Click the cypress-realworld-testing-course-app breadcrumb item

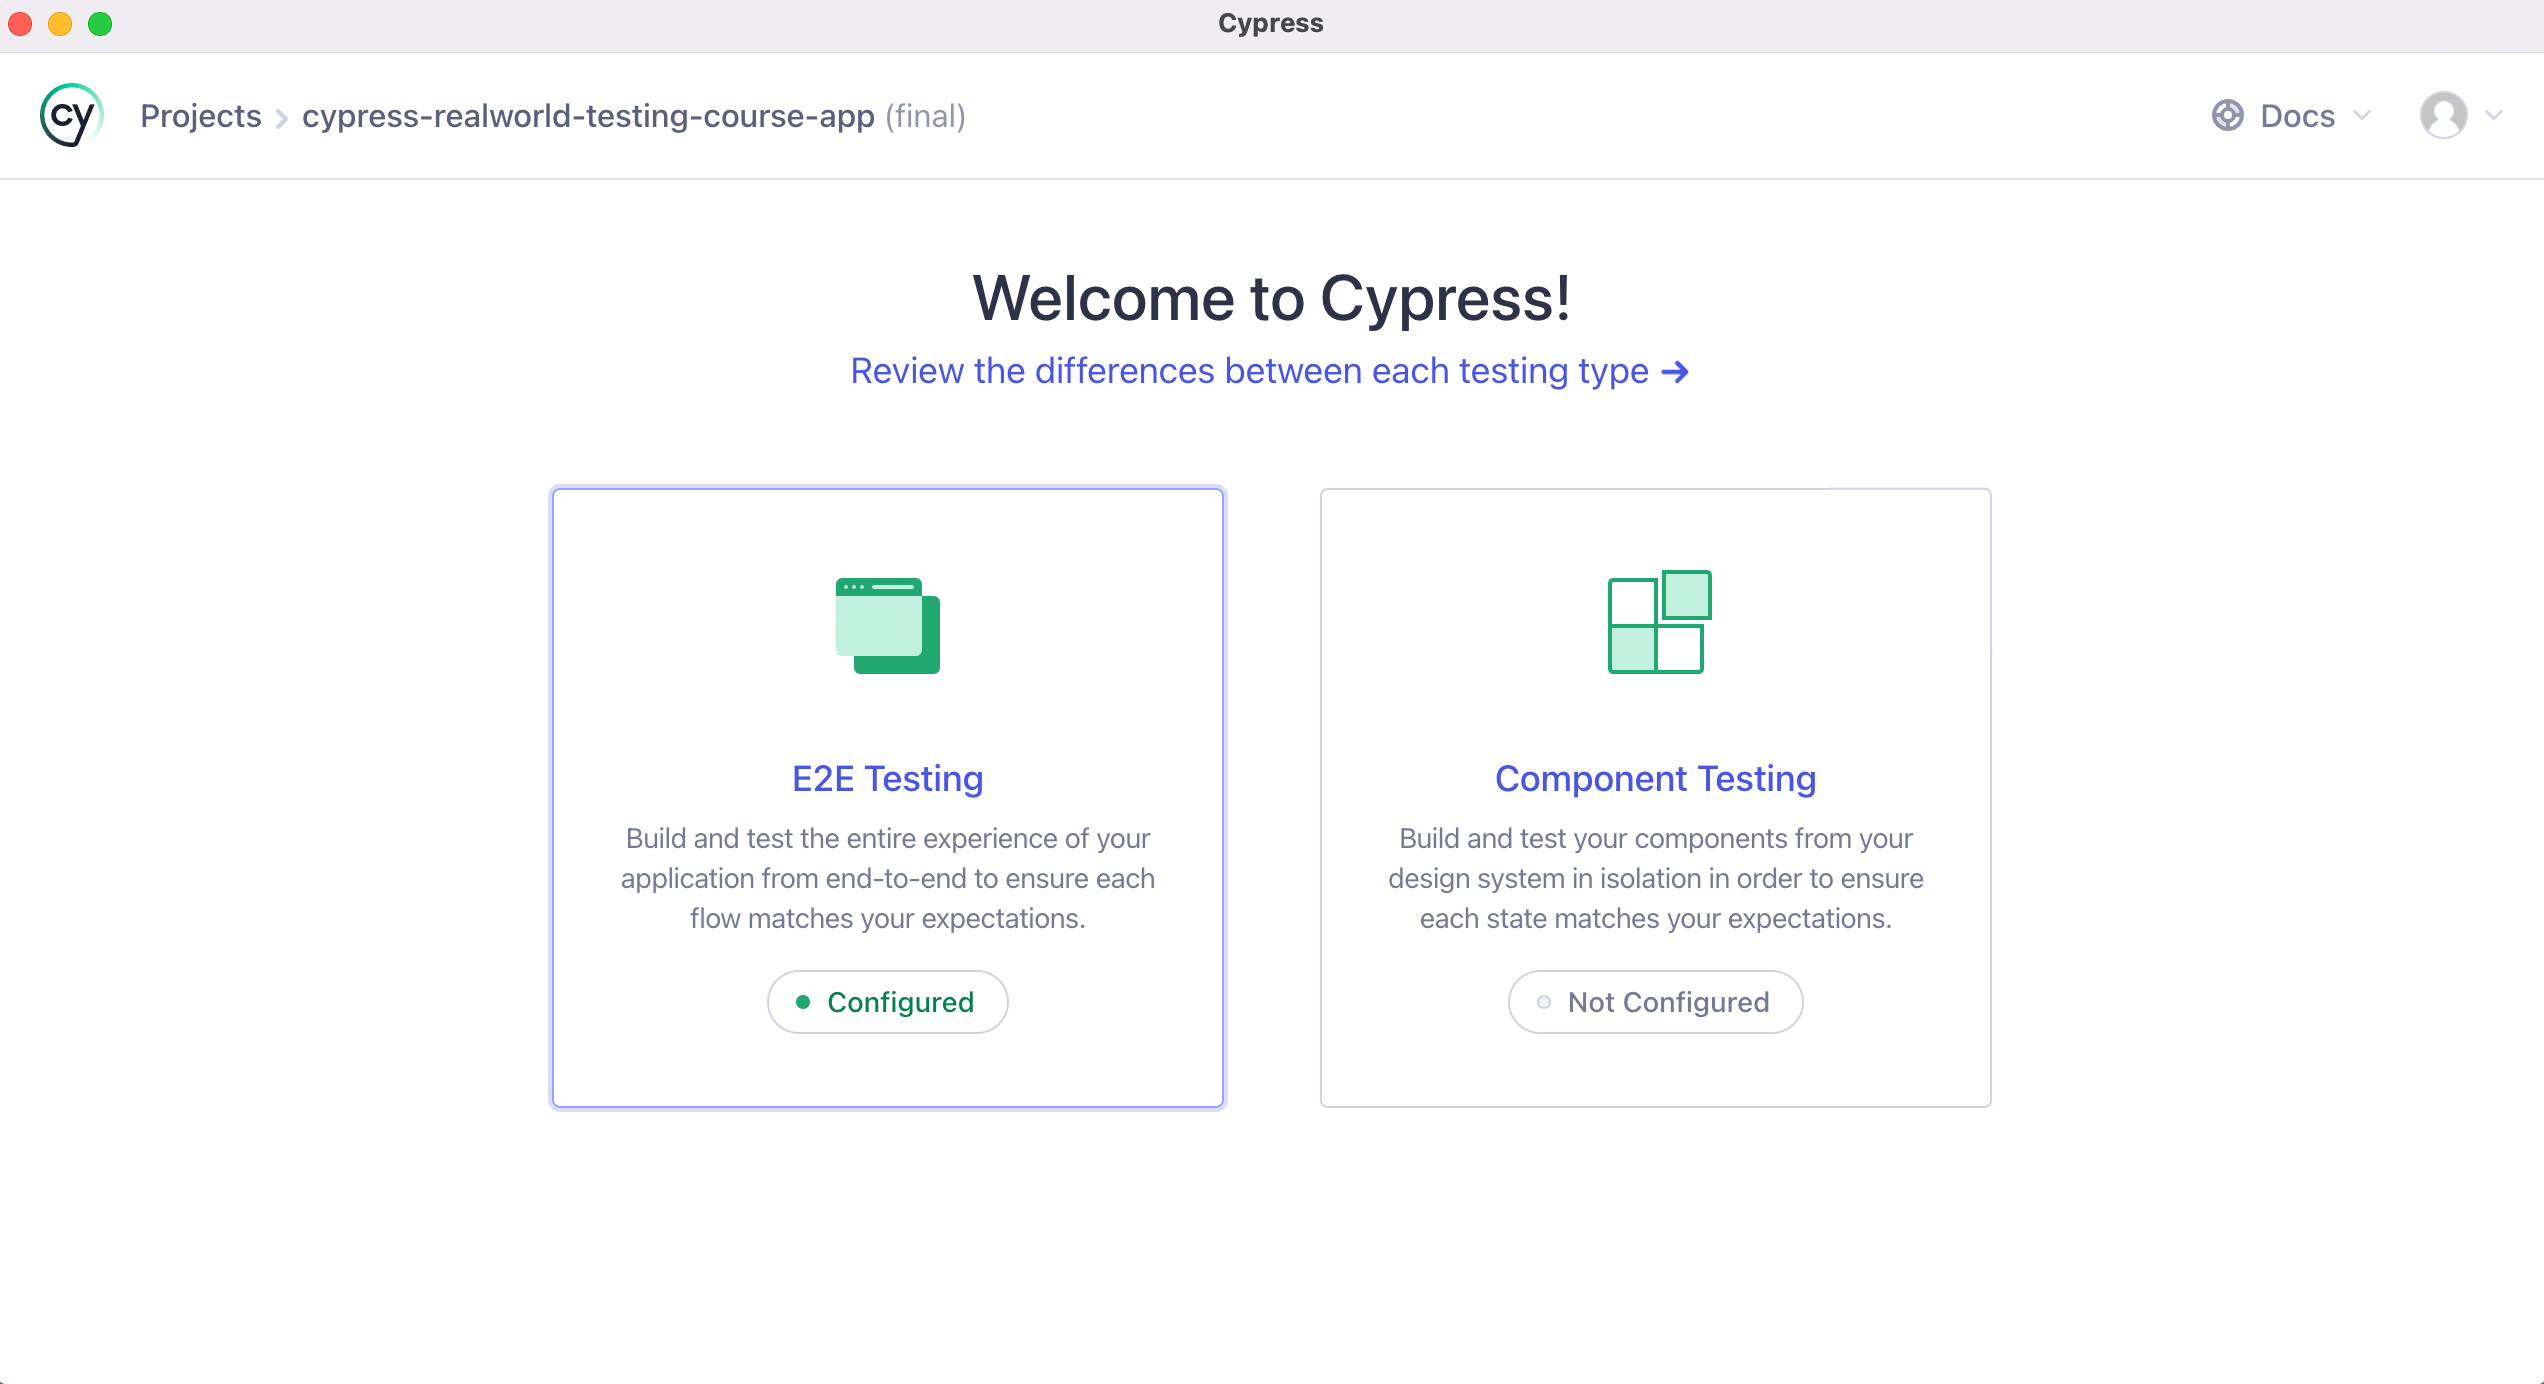(588, 115)
